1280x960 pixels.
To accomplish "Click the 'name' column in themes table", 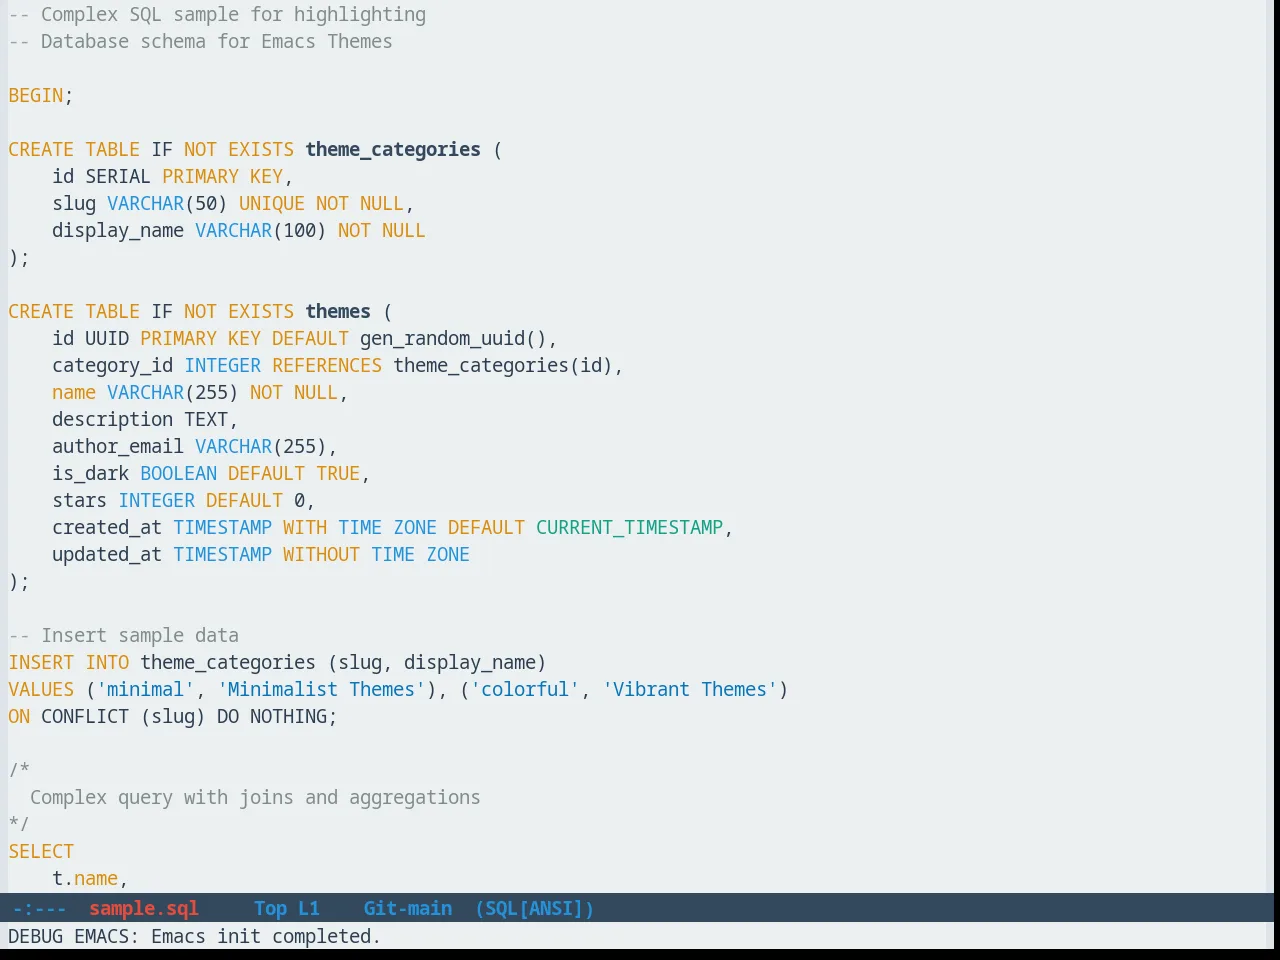I will pos(74,392).
